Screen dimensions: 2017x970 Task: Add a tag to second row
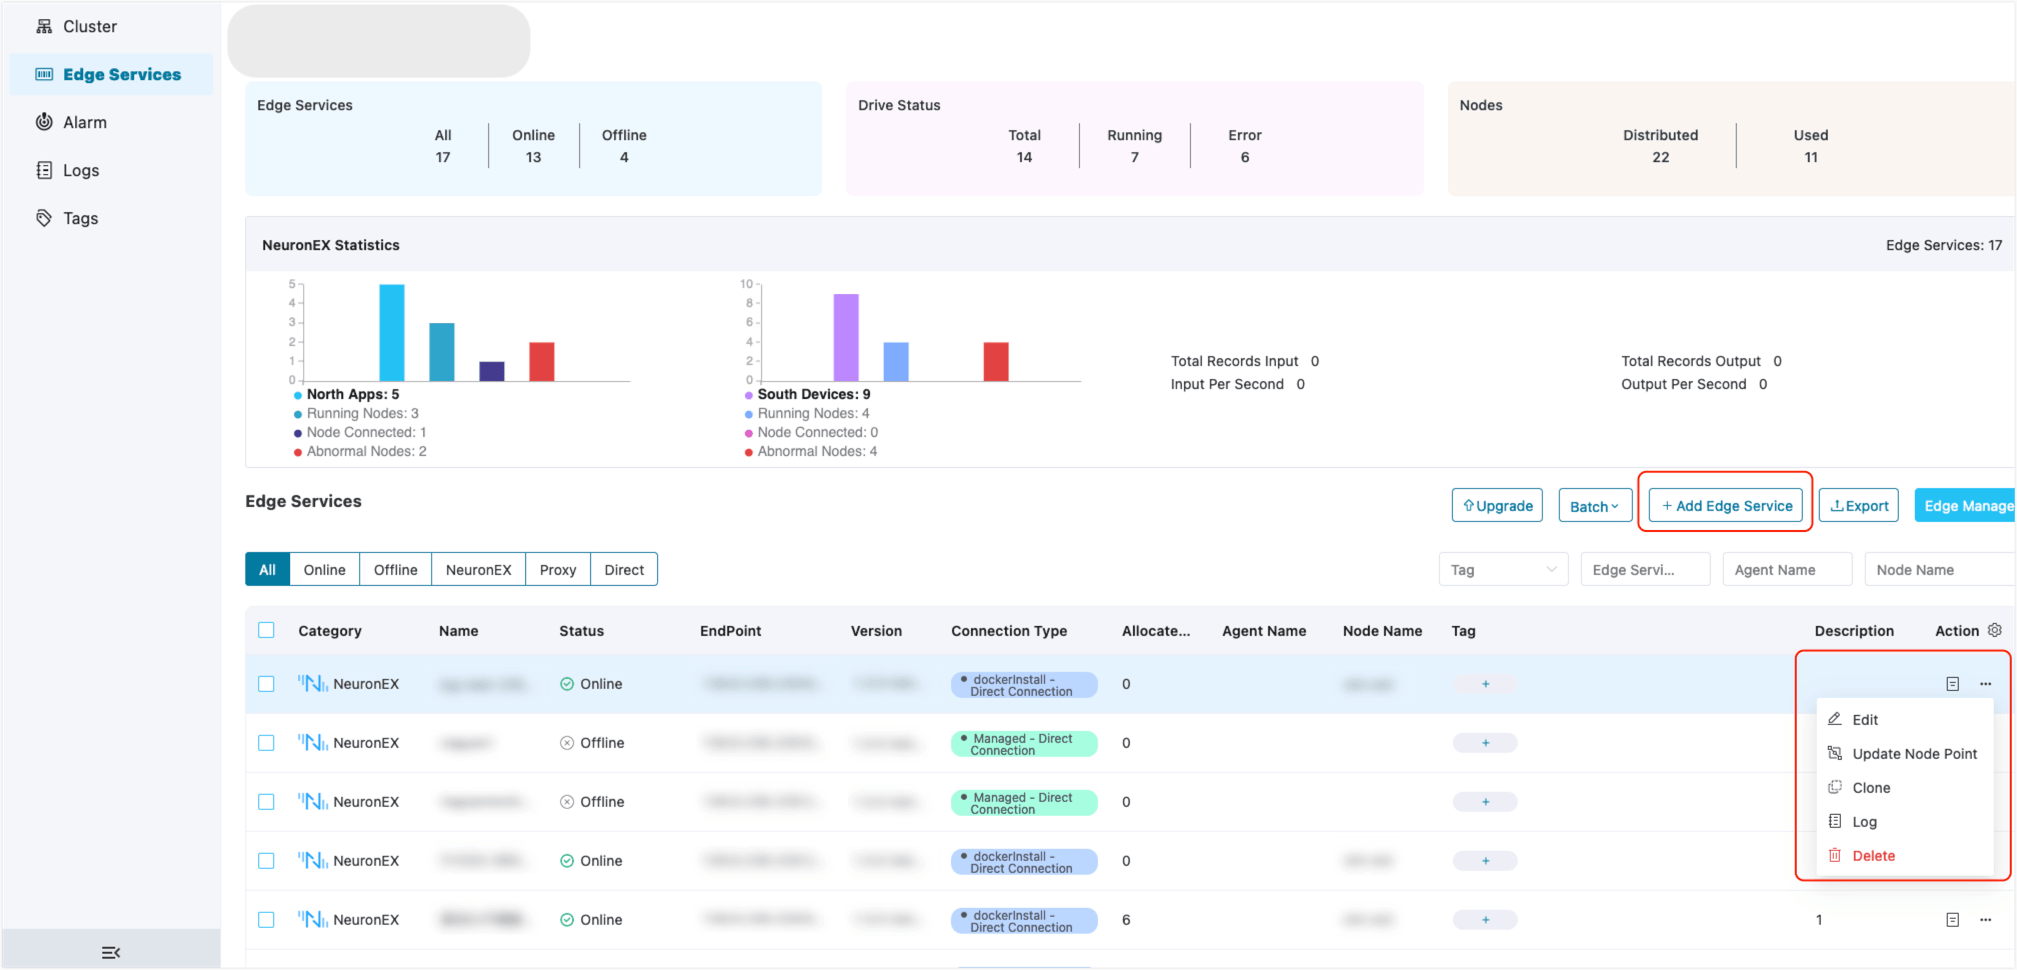1485,743
